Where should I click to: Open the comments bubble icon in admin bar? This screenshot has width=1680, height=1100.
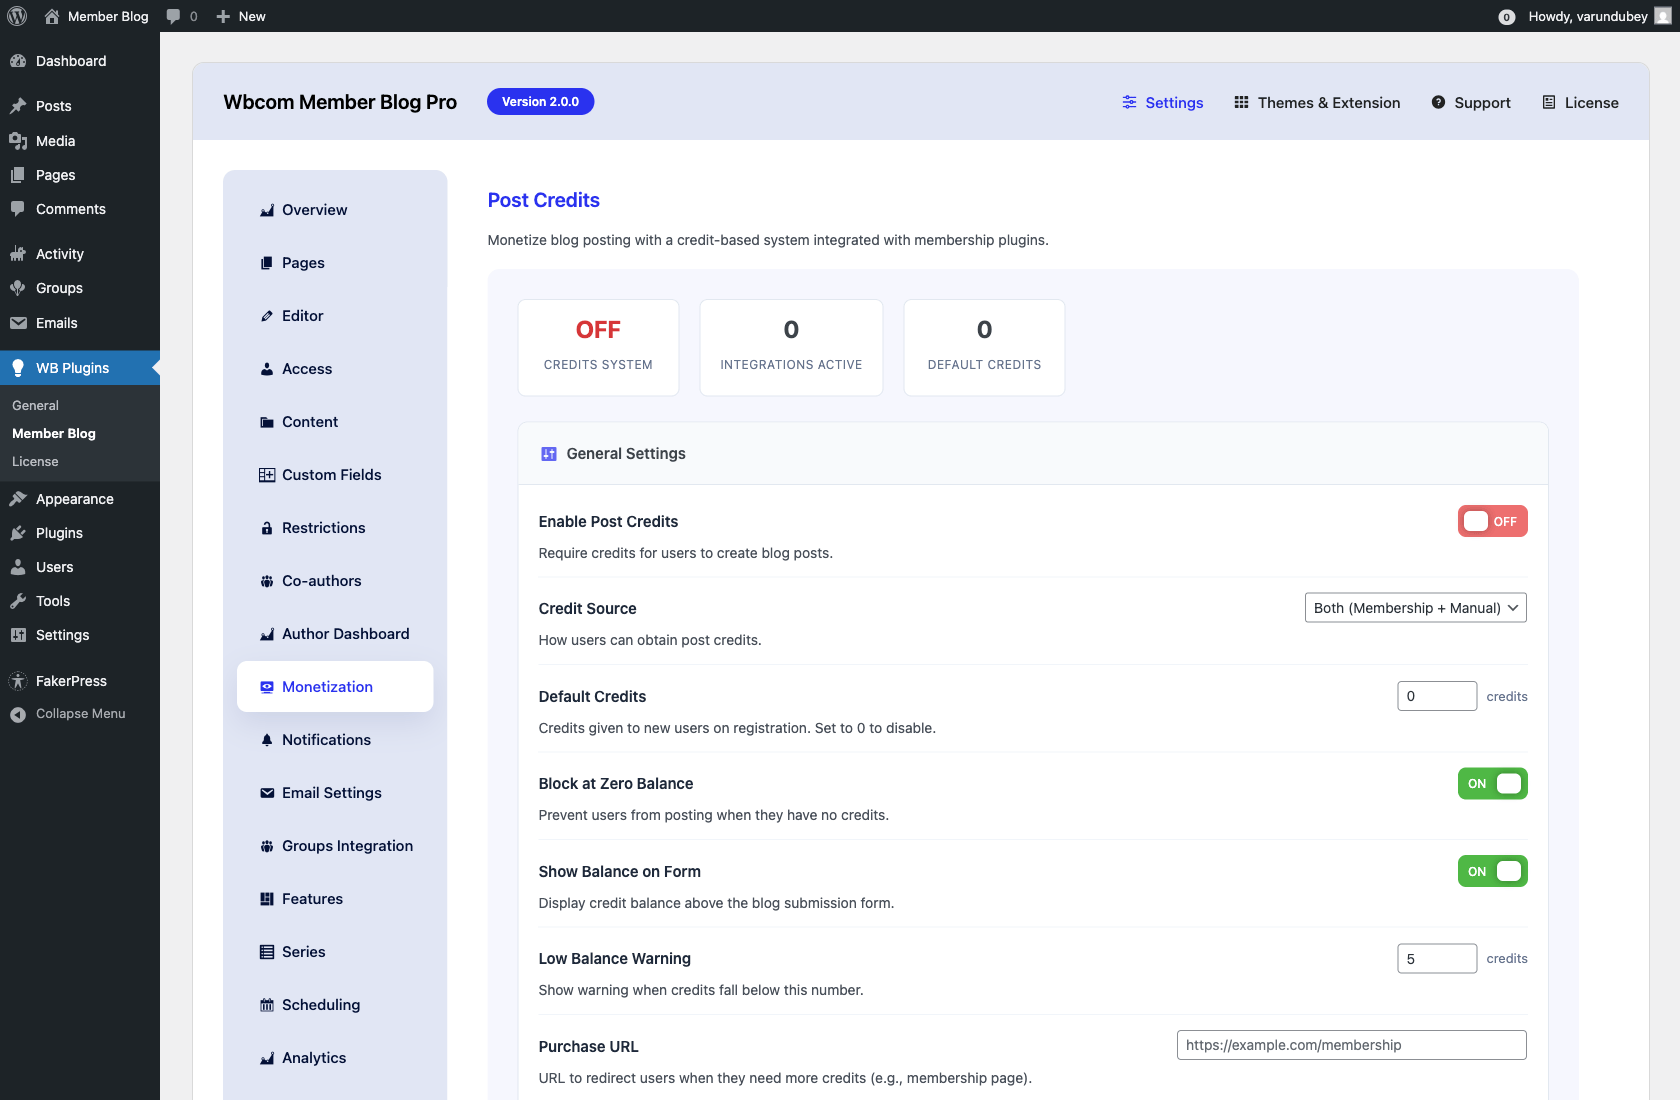point(174,16)
